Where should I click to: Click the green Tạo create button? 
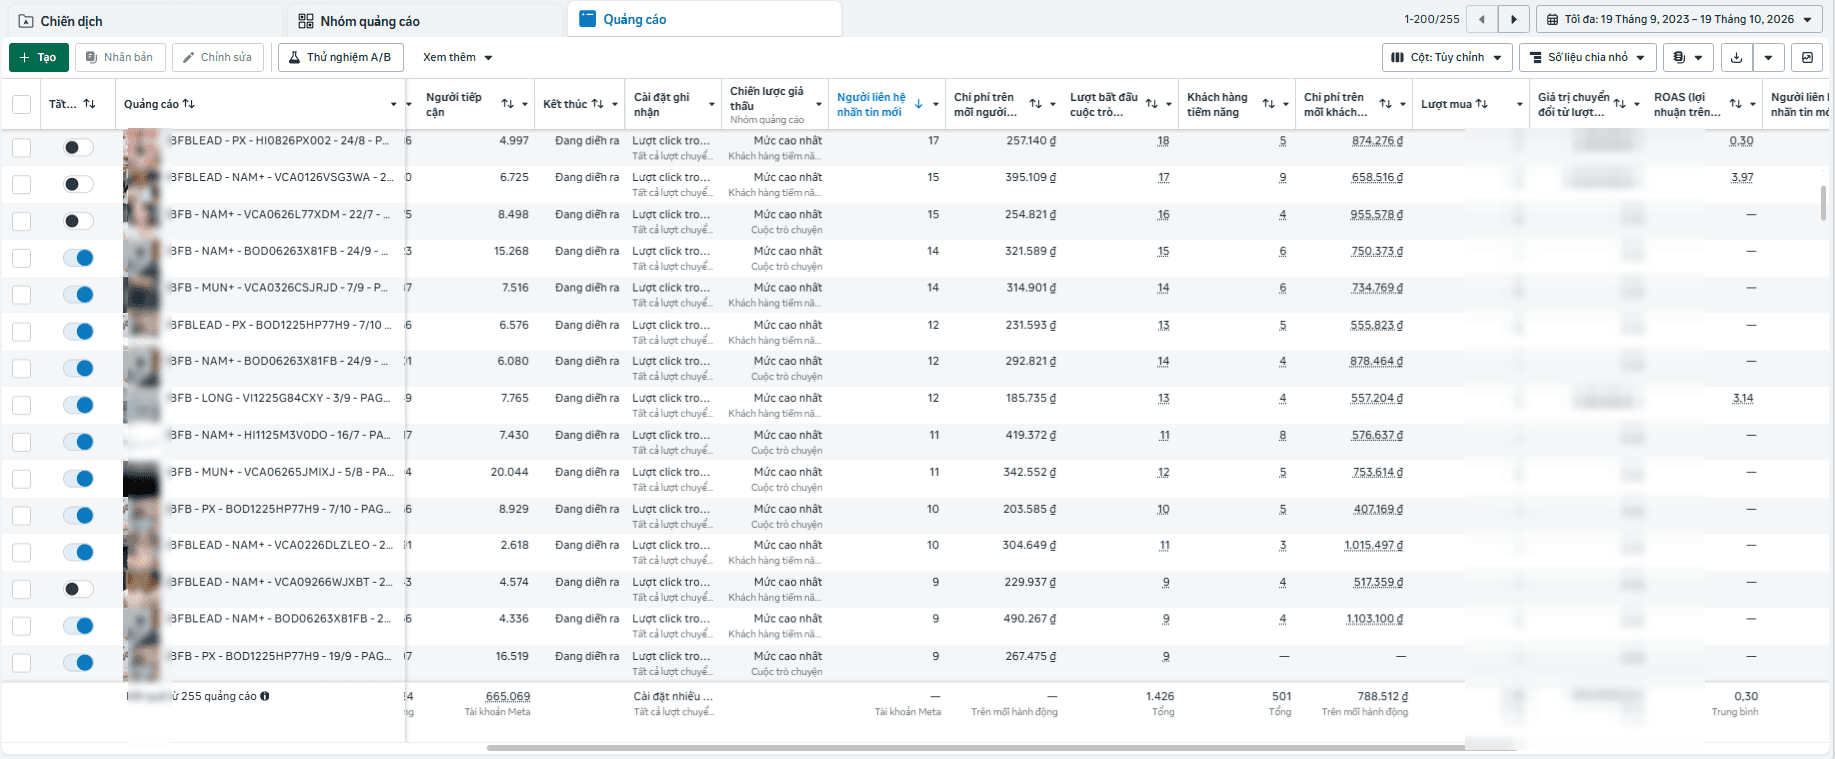(x=39, y=57)
